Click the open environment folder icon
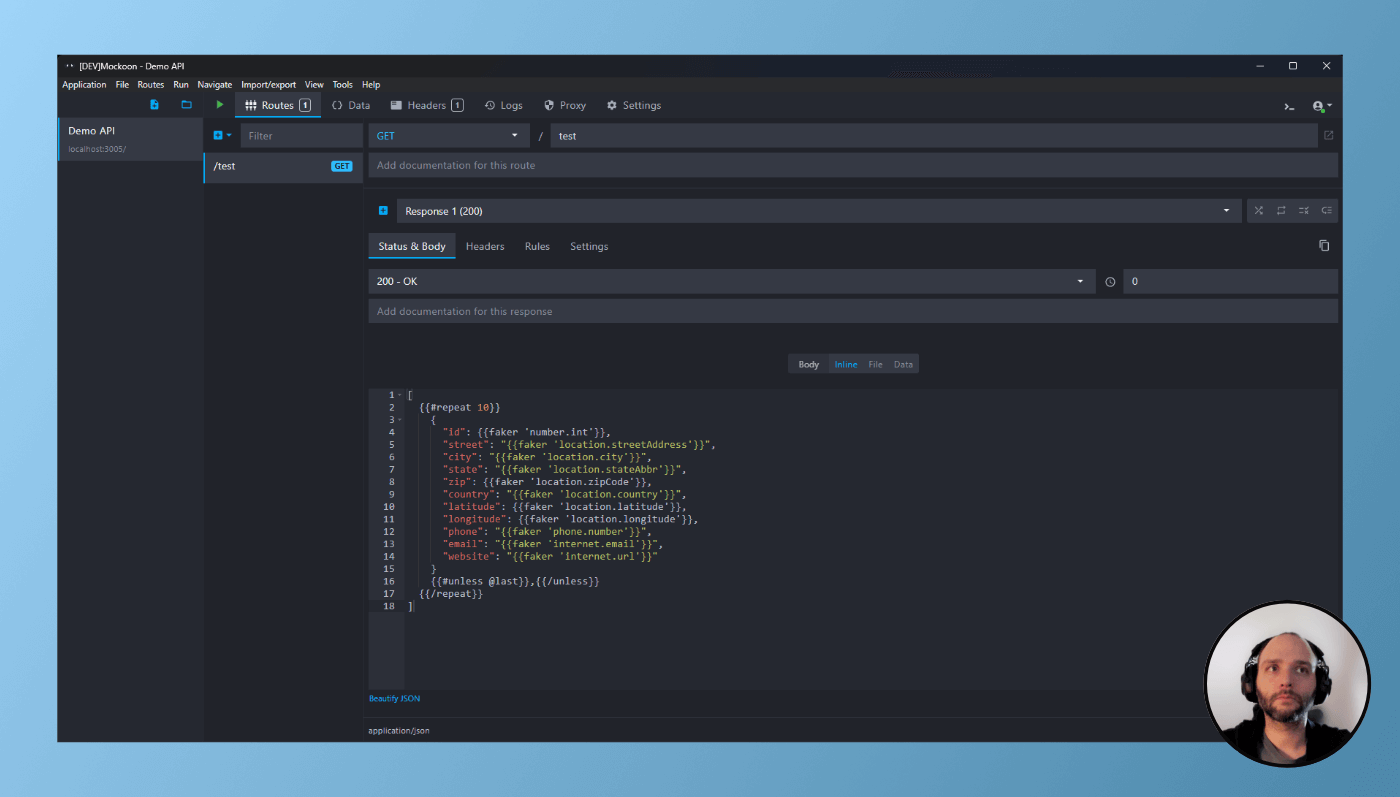 [x=186, y=105]
